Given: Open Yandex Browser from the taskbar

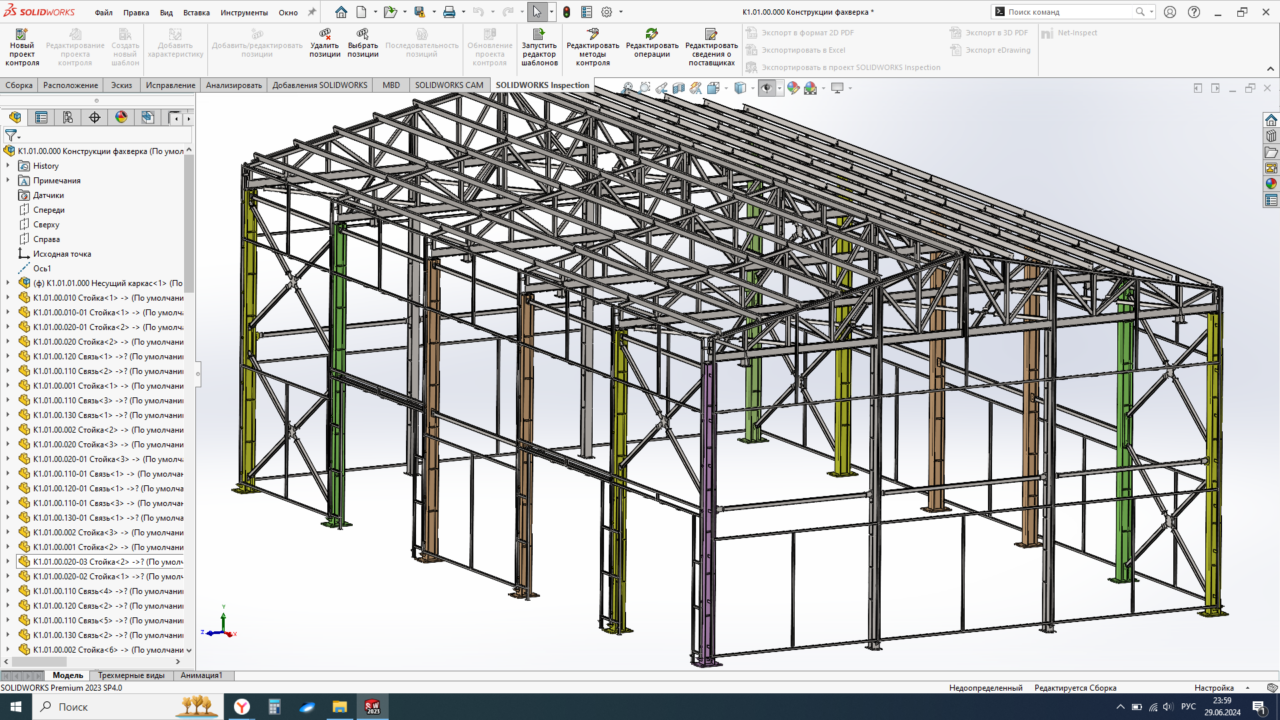Looking at the screenshot, I should click(x=243, y=707).
